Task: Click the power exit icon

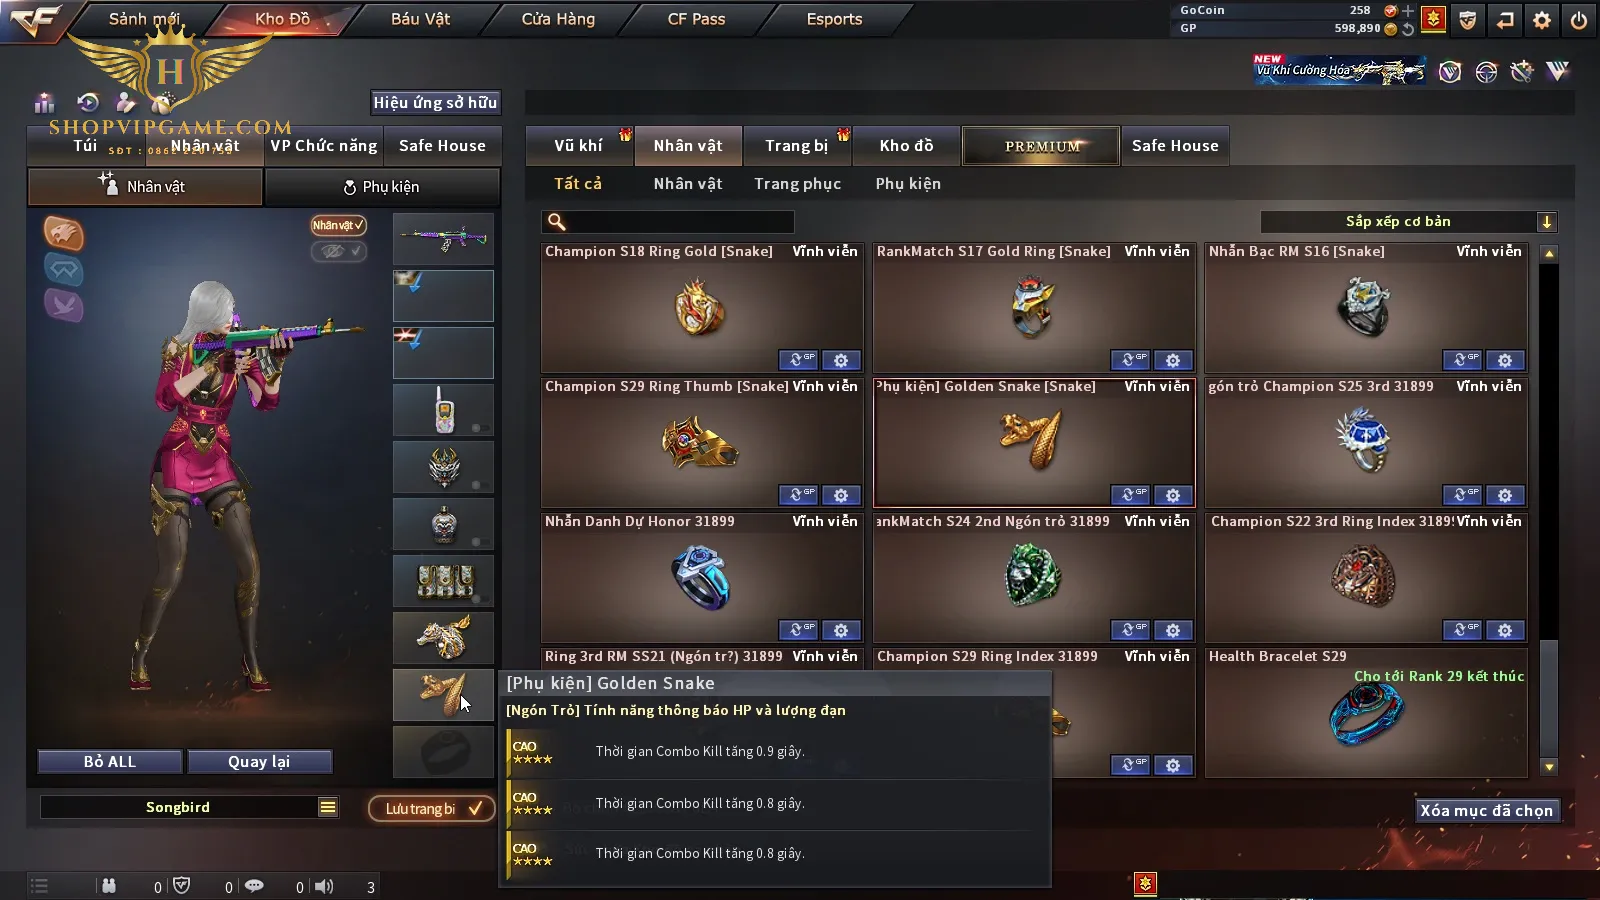Action: point(1579,20)
